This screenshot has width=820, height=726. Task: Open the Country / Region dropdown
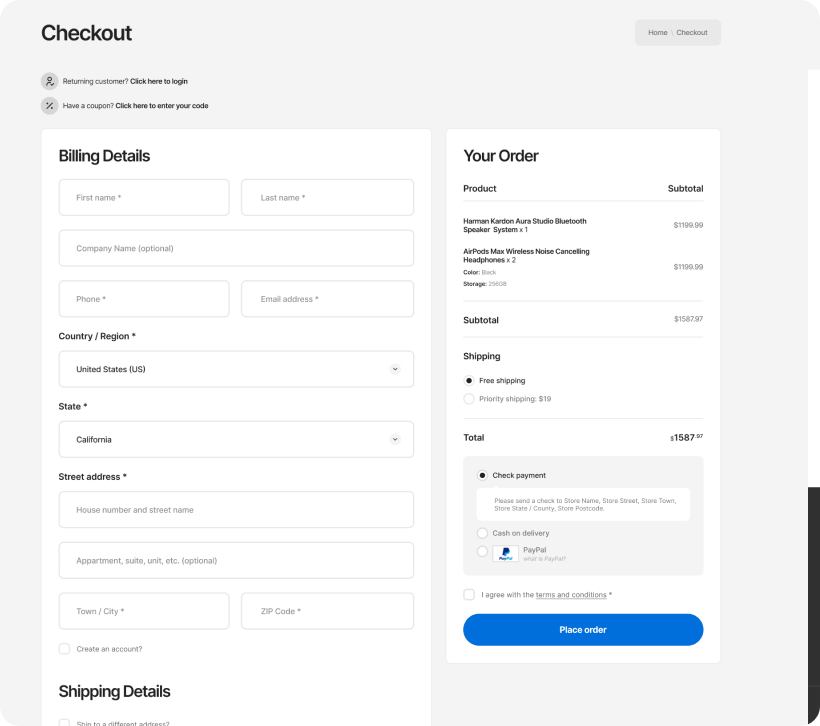(x=236, y=369)
